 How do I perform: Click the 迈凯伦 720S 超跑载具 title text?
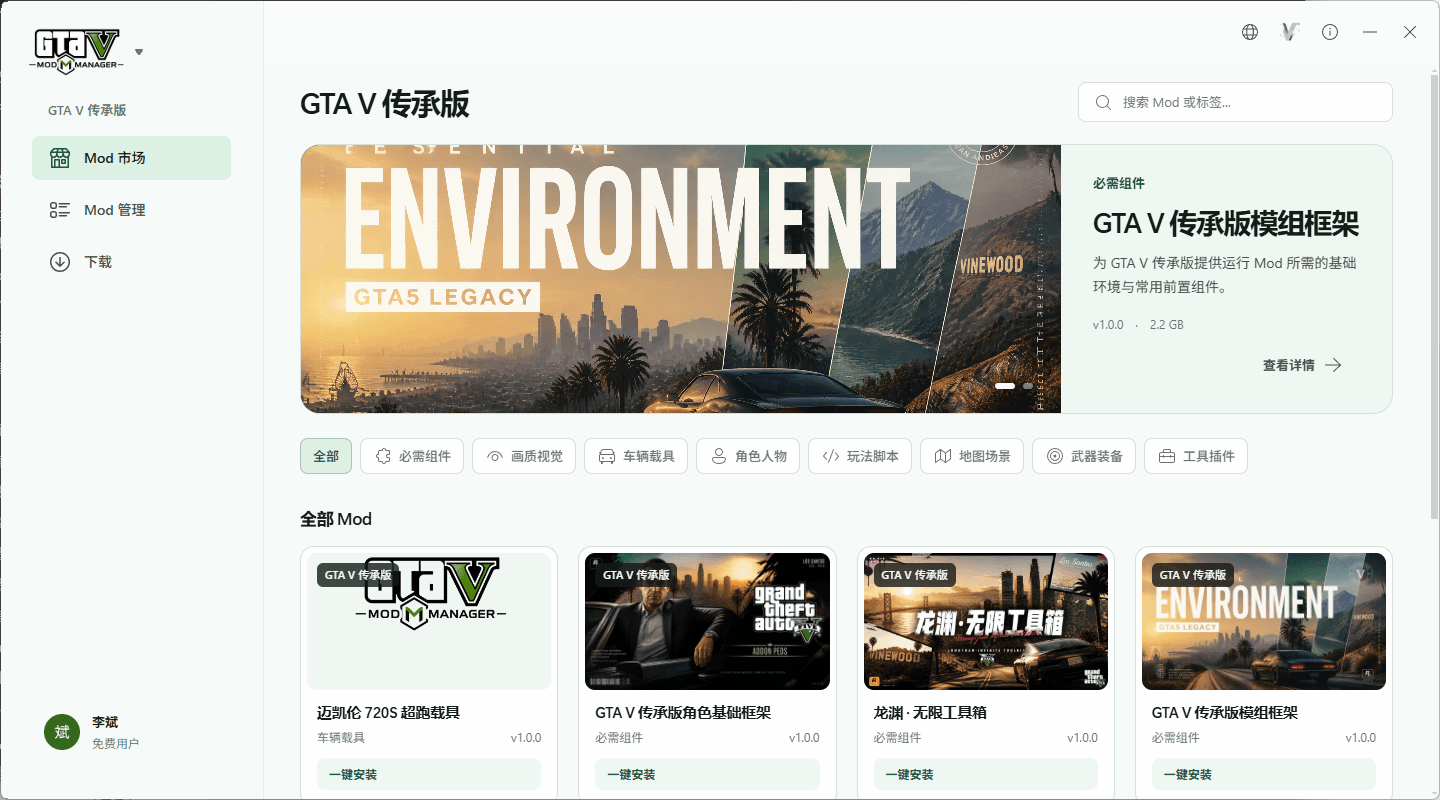point(388,713)
